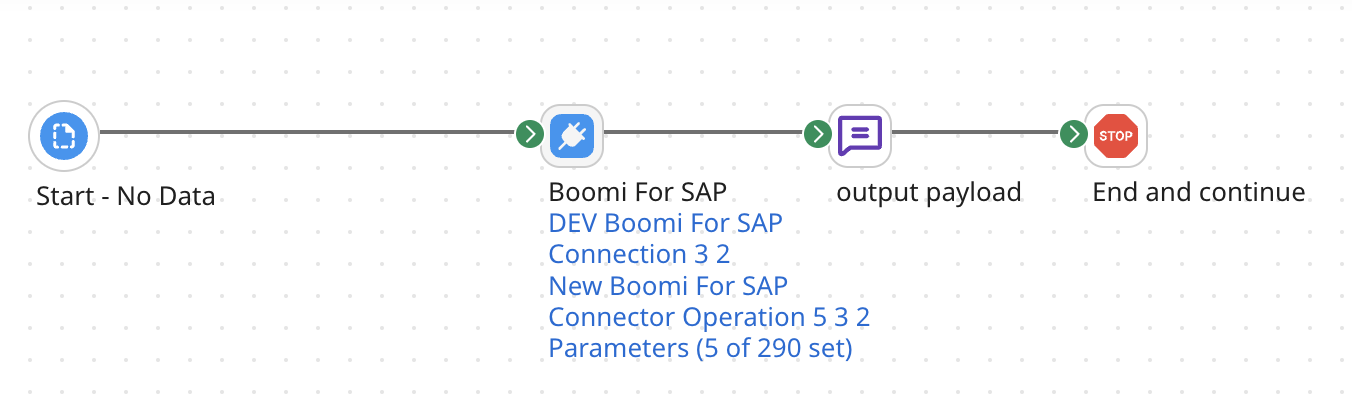The image size is (1352, 404).
Task: Select the path line from Start to connector
Action: click(x=300, y=133)
